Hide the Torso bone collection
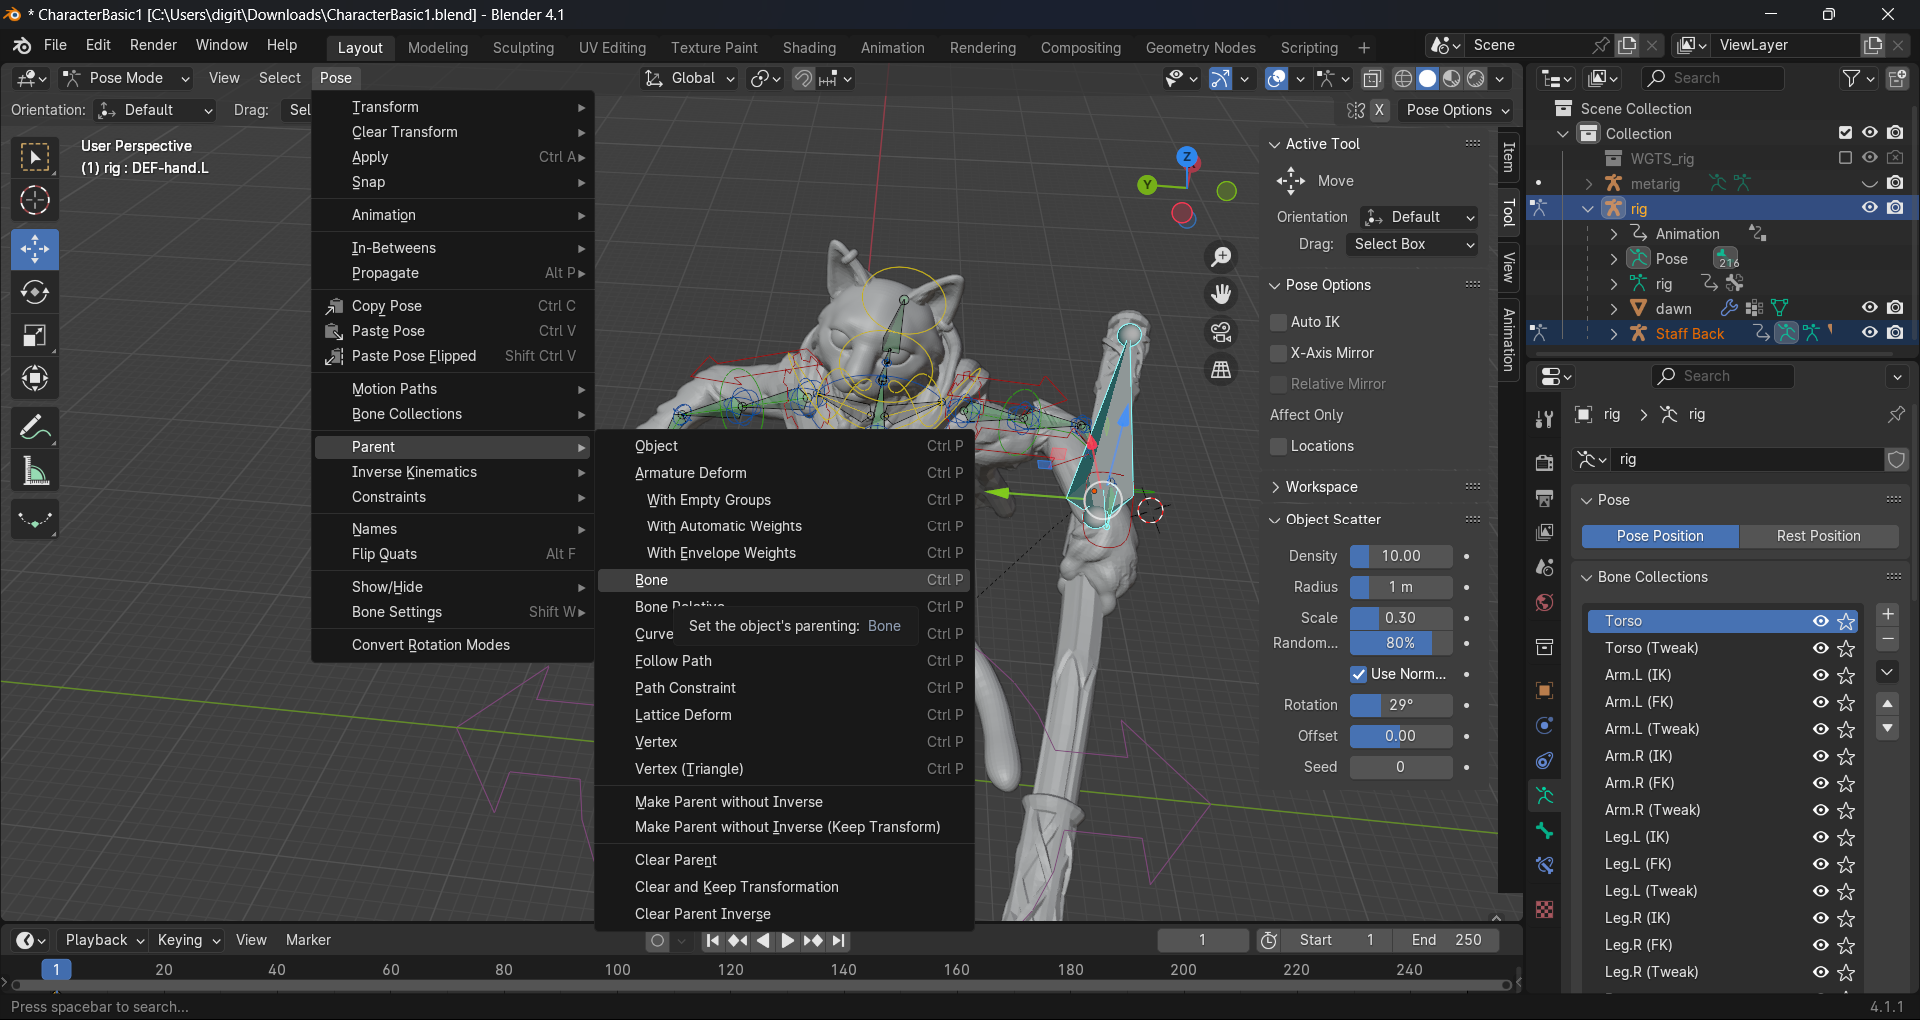The width and height of the screenshot is (1920, 1020). [x=1820, y=621]
